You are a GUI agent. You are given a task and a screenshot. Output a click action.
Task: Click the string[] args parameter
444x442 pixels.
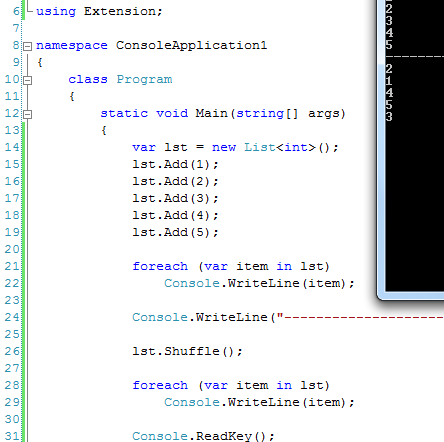[289, 113]
